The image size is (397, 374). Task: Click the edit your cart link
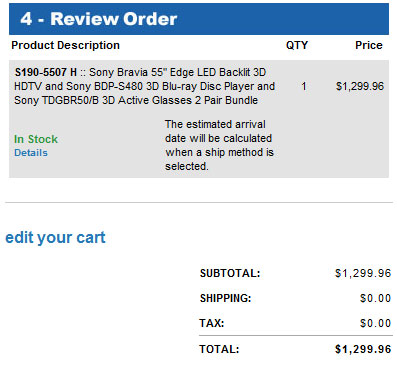(55, 238)
